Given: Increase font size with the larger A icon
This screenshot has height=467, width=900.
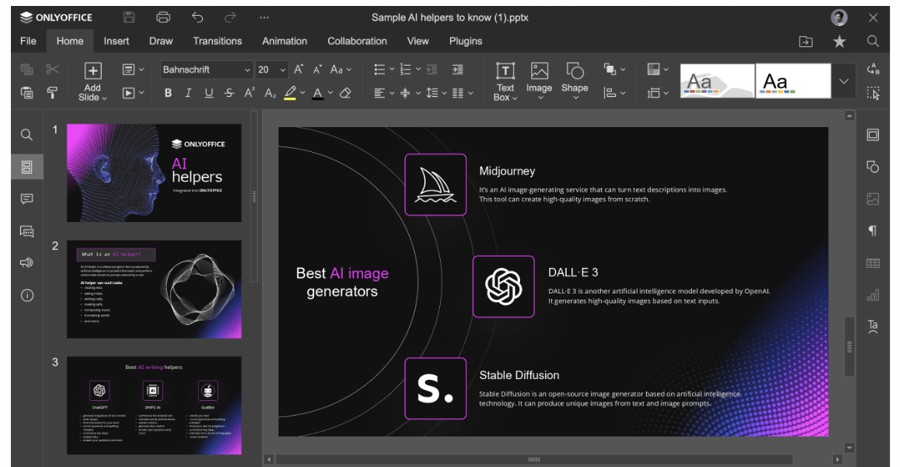Looking at the screenshot, I should pos(298,69).
